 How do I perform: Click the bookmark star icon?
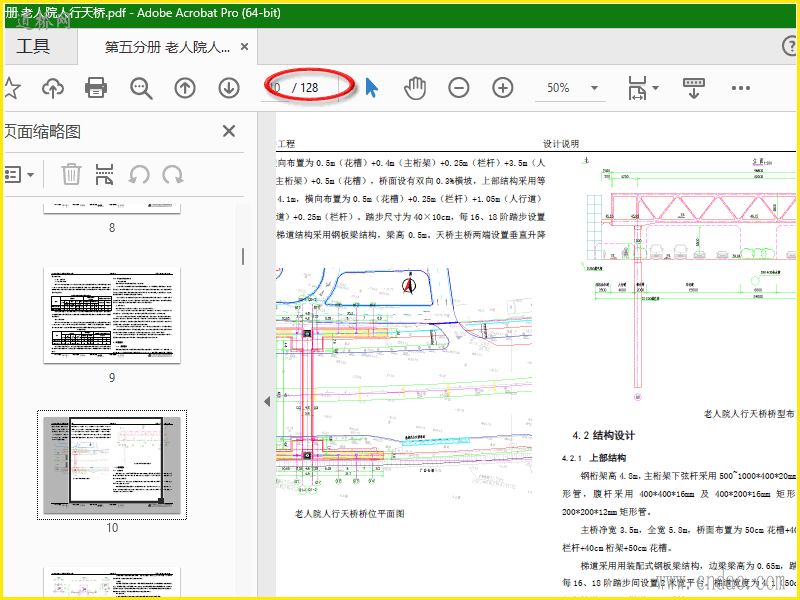(x=12, y=88)
